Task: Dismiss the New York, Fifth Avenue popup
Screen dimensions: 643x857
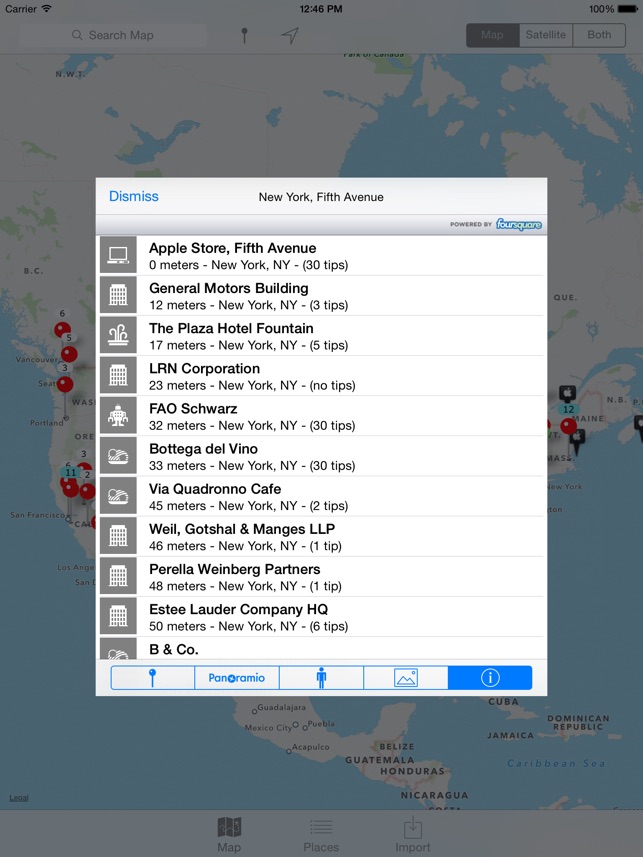Action: pos(133,196)
